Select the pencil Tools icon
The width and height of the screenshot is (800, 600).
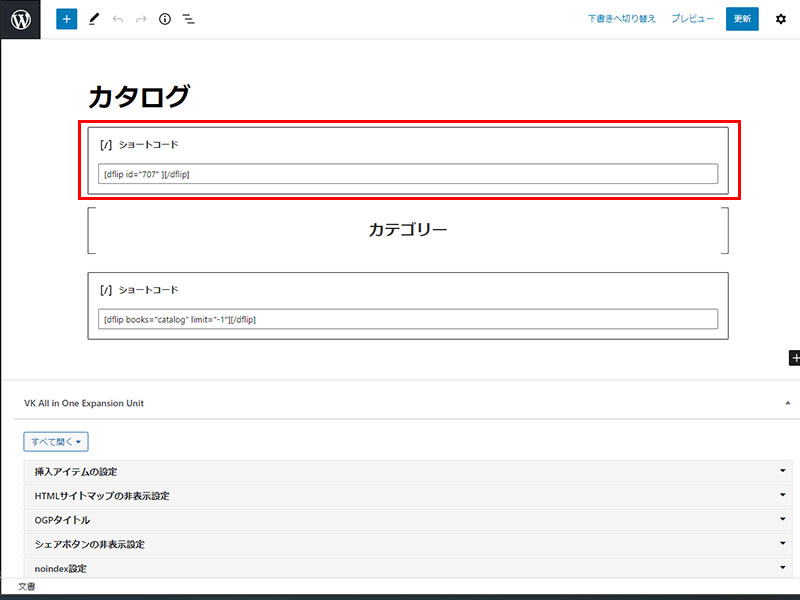[94, 19]
